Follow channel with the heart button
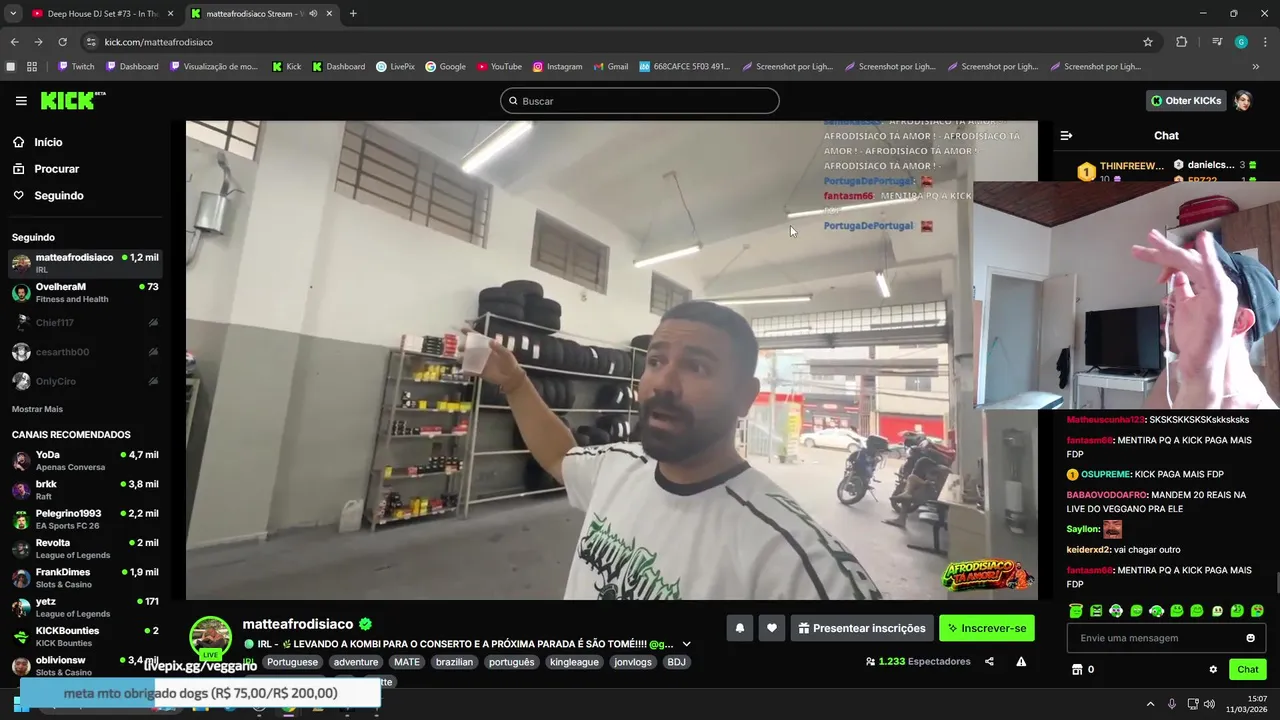The image size is (1280, 720). (771, 628)
